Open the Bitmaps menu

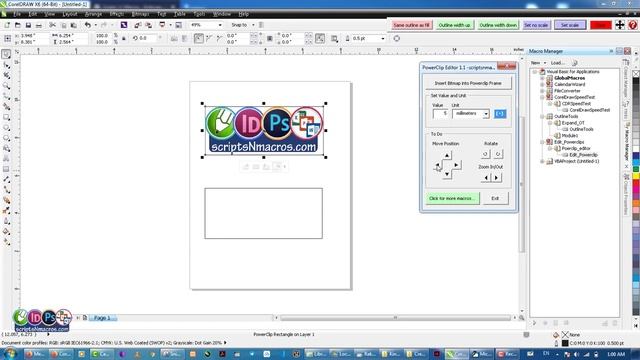pyautogui.click(x=140, y=14)
